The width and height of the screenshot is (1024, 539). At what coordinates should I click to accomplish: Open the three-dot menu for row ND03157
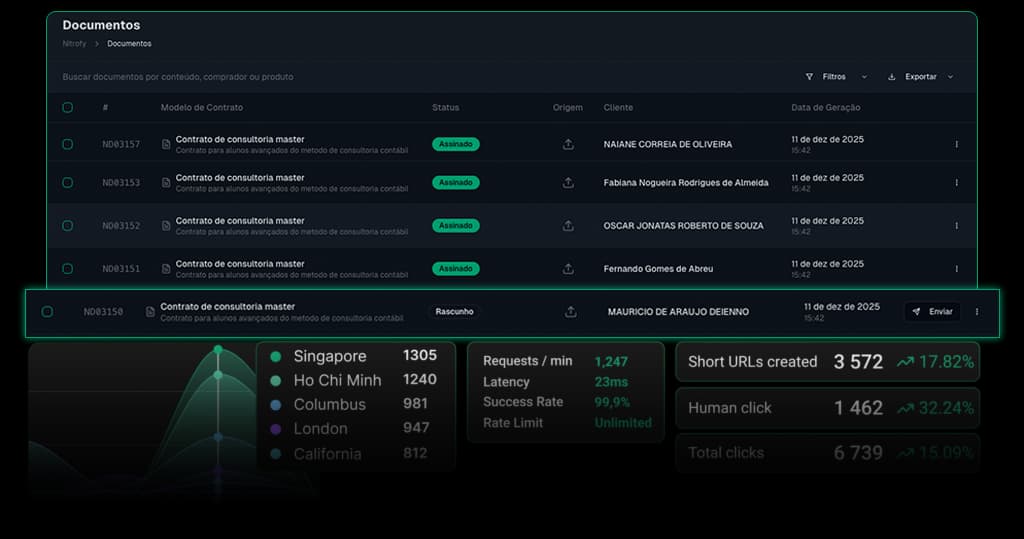pyautogui.click(x=957, y=144)
